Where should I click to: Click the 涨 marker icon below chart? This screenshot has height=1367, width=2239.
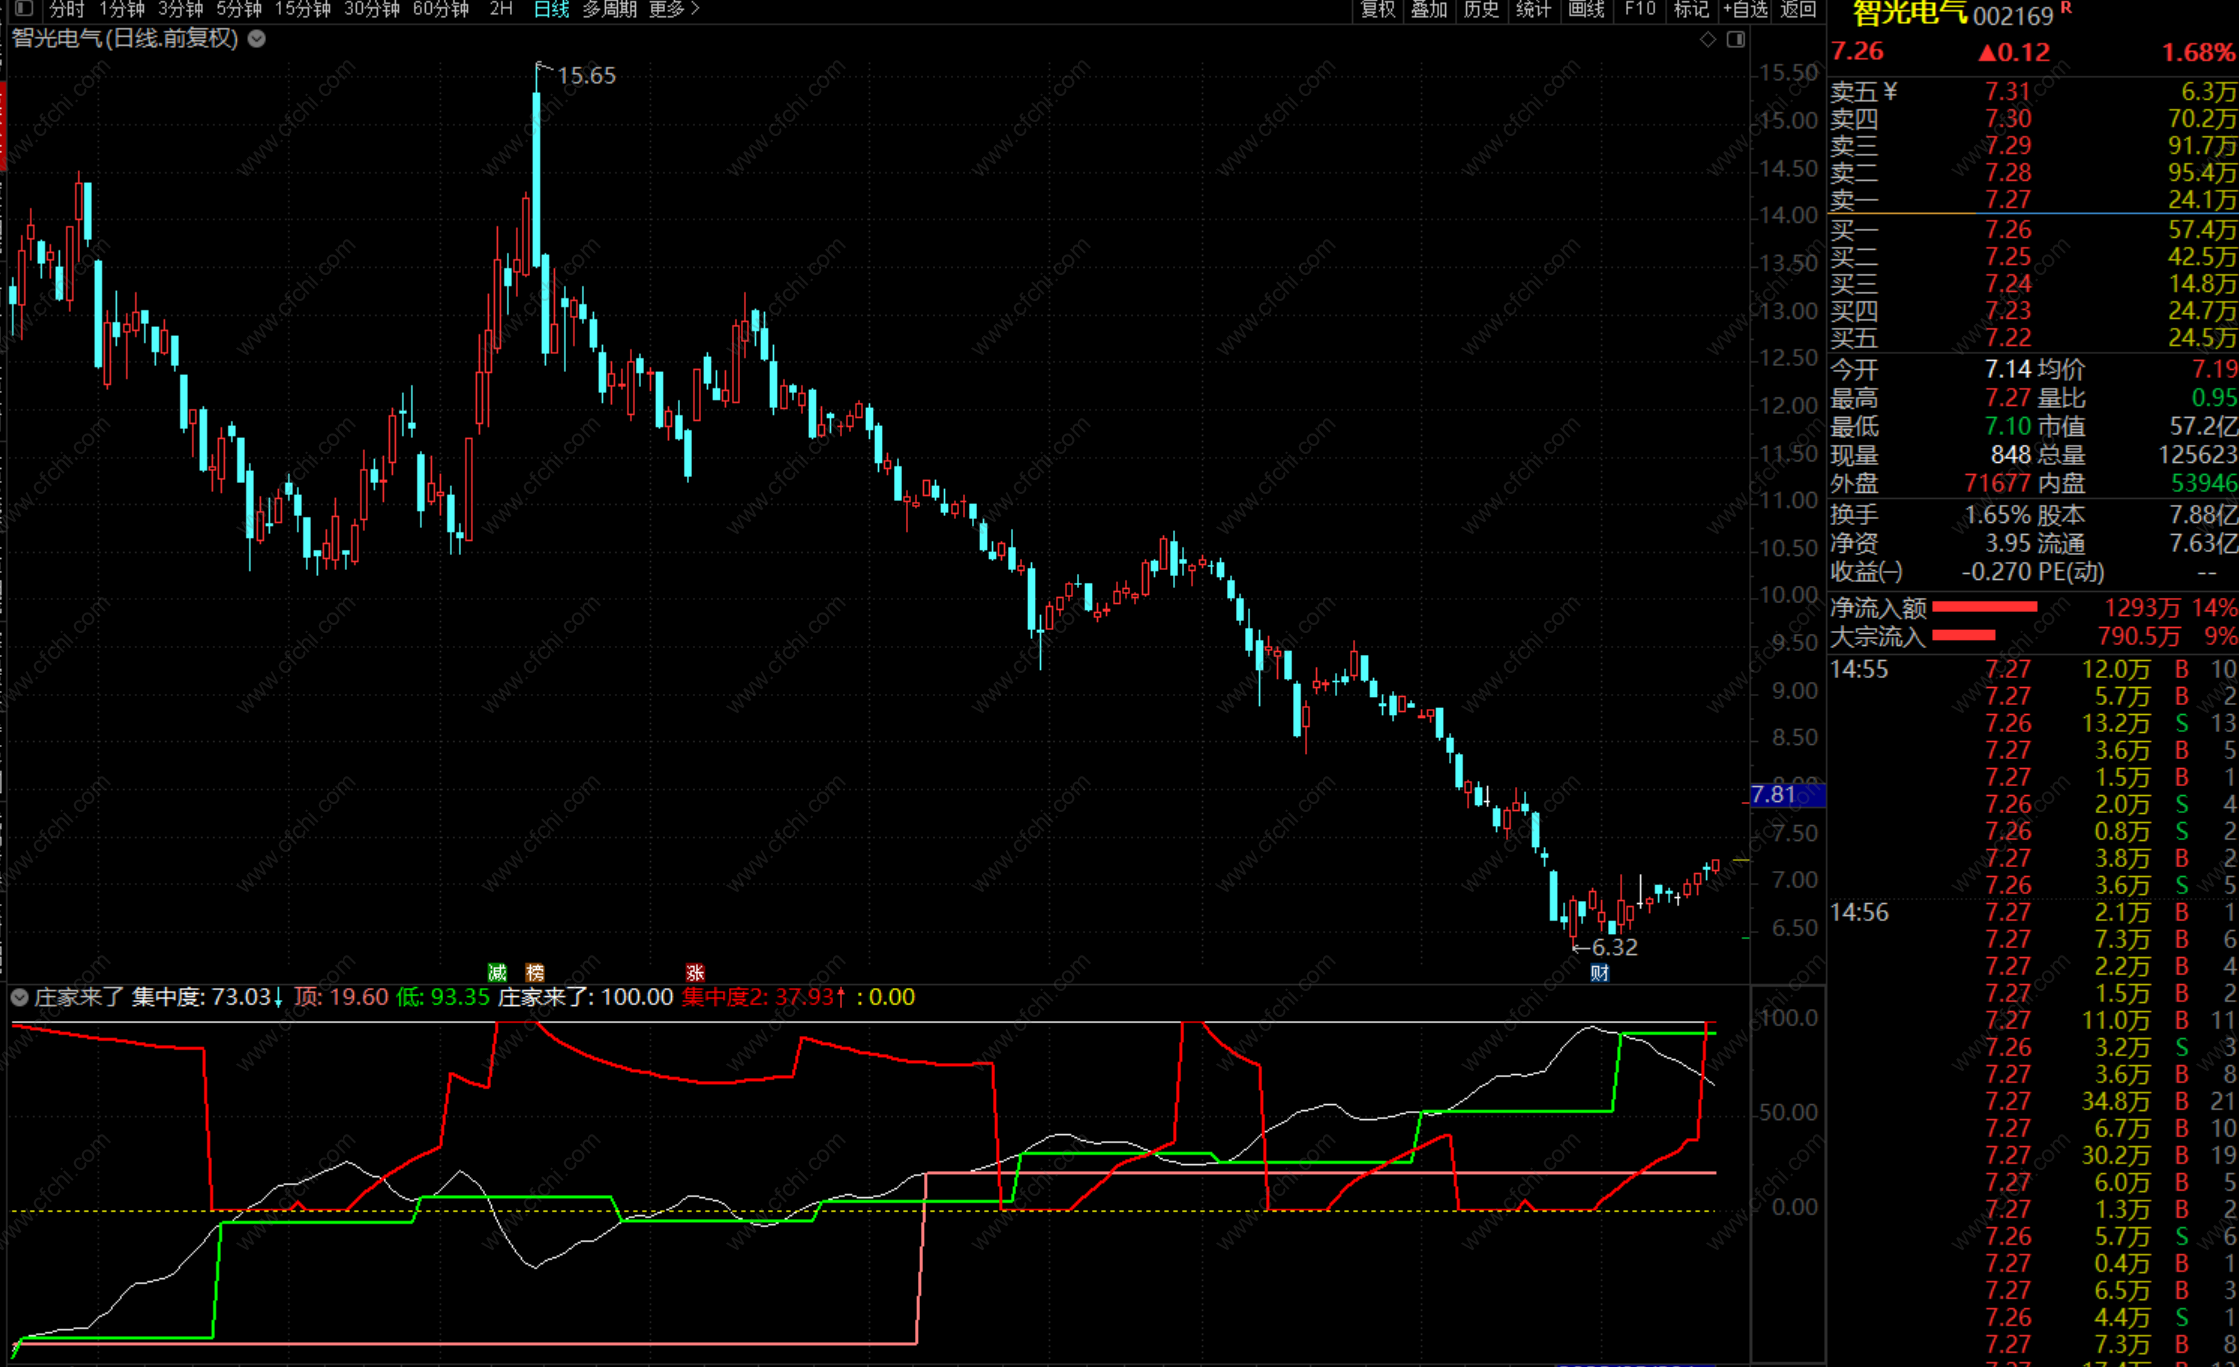695,972
